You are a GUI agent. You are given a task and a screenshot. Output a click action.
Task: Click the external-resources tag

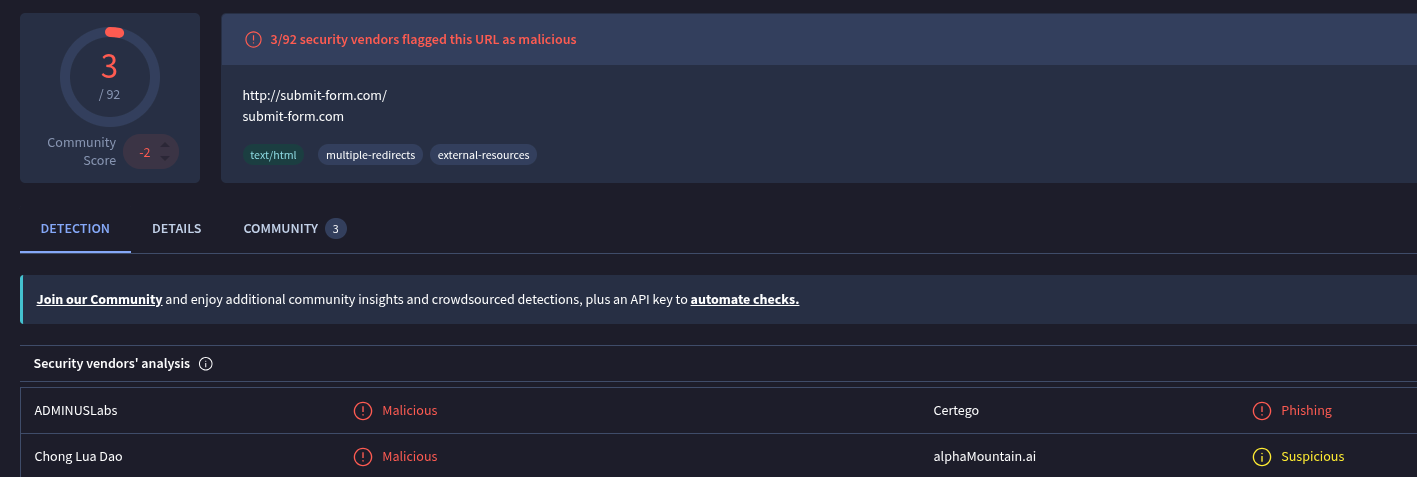click(x=483, y=155)
